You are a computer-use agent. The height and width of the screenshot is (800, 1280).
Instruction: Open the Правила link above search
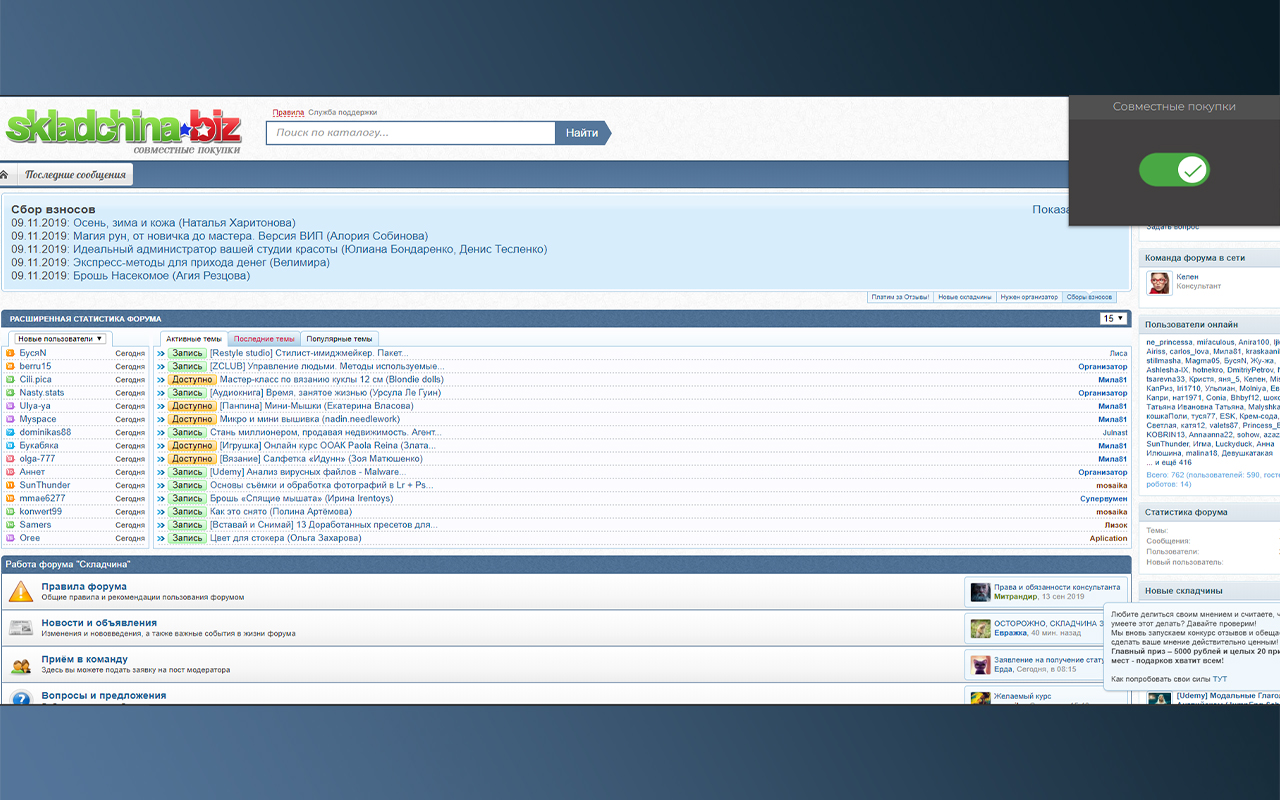288,113
